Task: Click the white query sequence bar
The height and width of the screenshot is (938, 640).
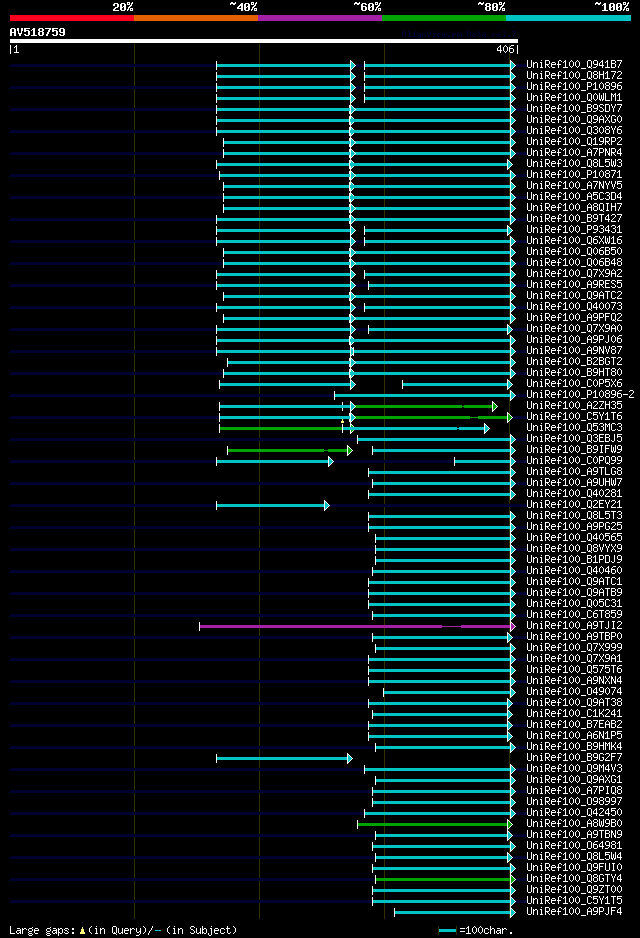Action: pos(264,41)
